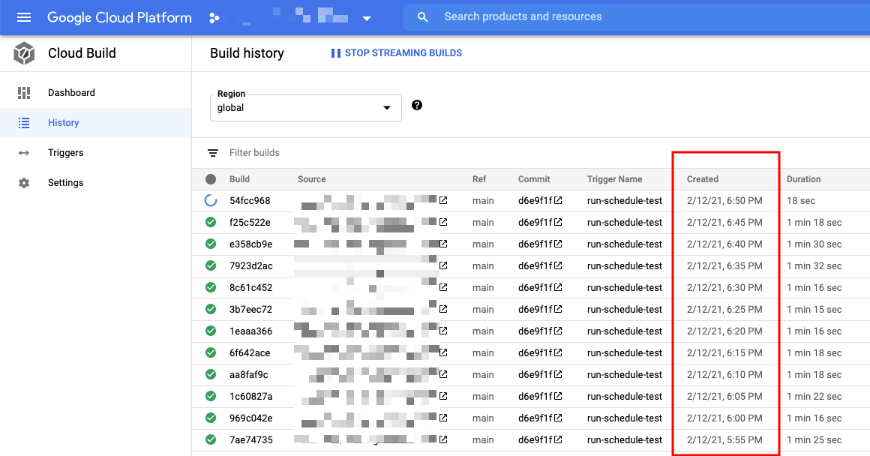Open trigger run-schedule-test for build 7ae74735
Viewport: 870px width, 456px height.
(625, 440)
